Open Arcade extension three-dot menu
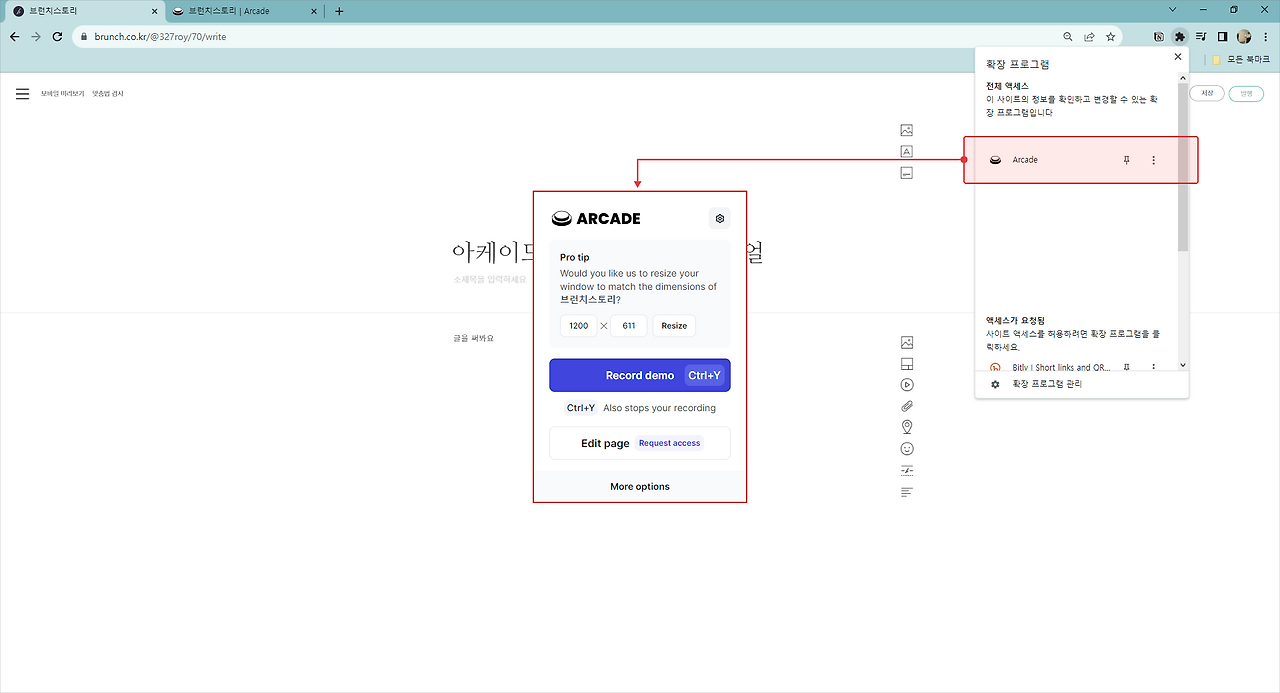The height and width of the screenshot is (693, 1280). coord(1153,160)
